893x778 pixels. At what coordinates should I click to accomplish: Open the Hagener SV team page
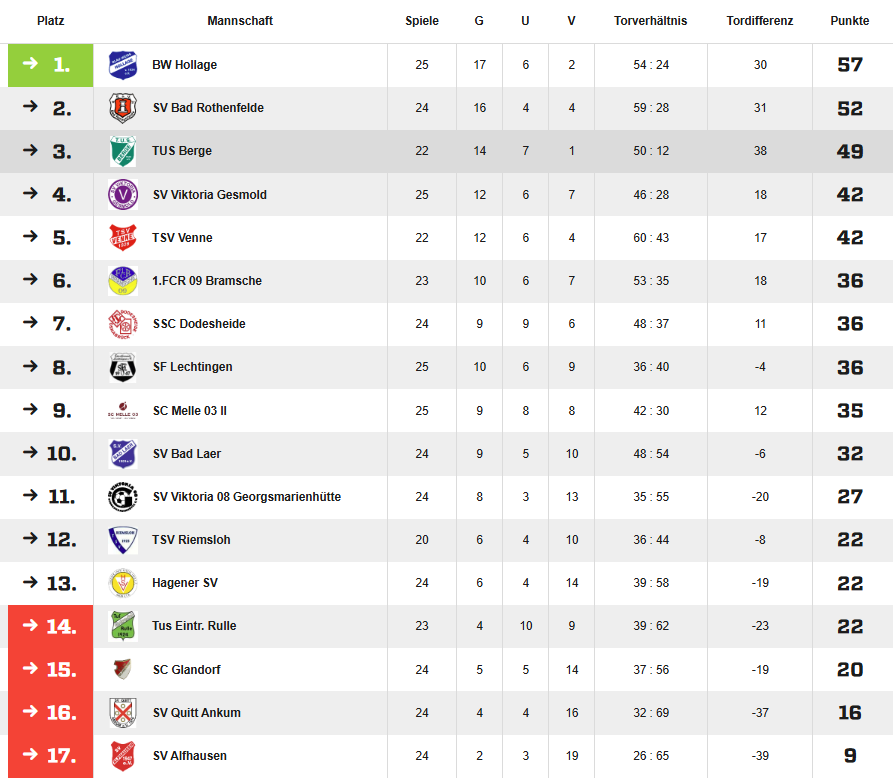[185, 583]
